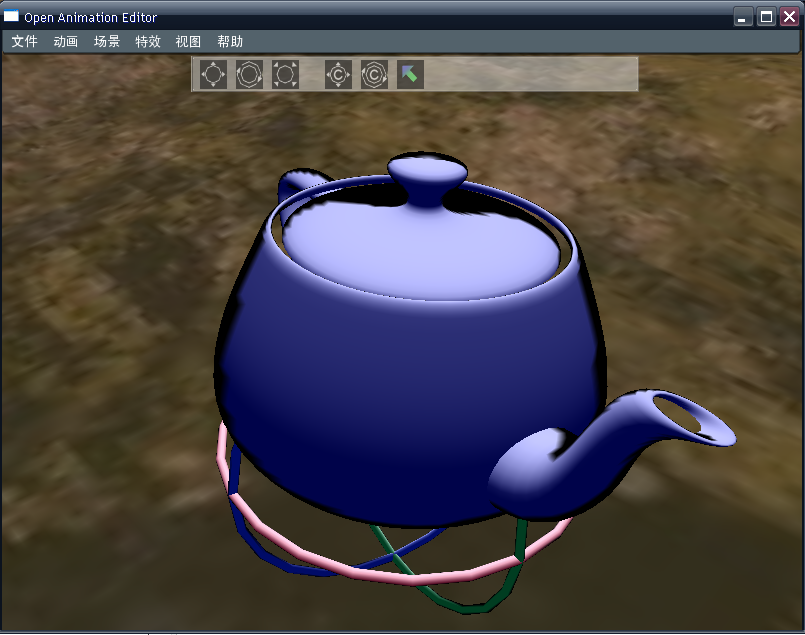Select the camera rotate tool icon
This screenshot has height=635, width=805.
tap(374, 74)
